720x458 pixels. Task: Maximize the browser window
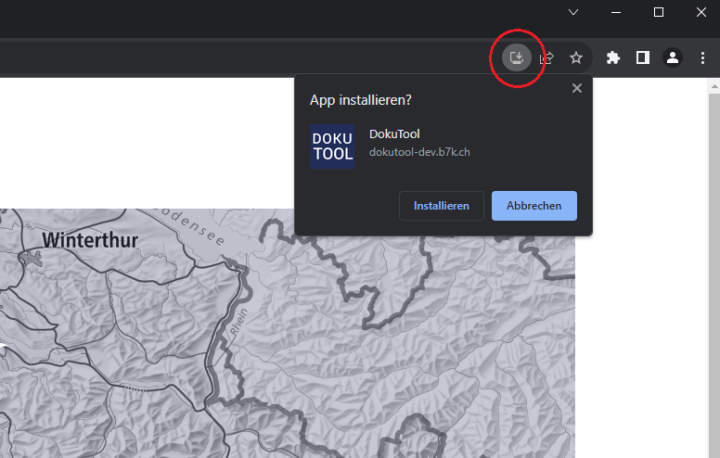(658, 12)
